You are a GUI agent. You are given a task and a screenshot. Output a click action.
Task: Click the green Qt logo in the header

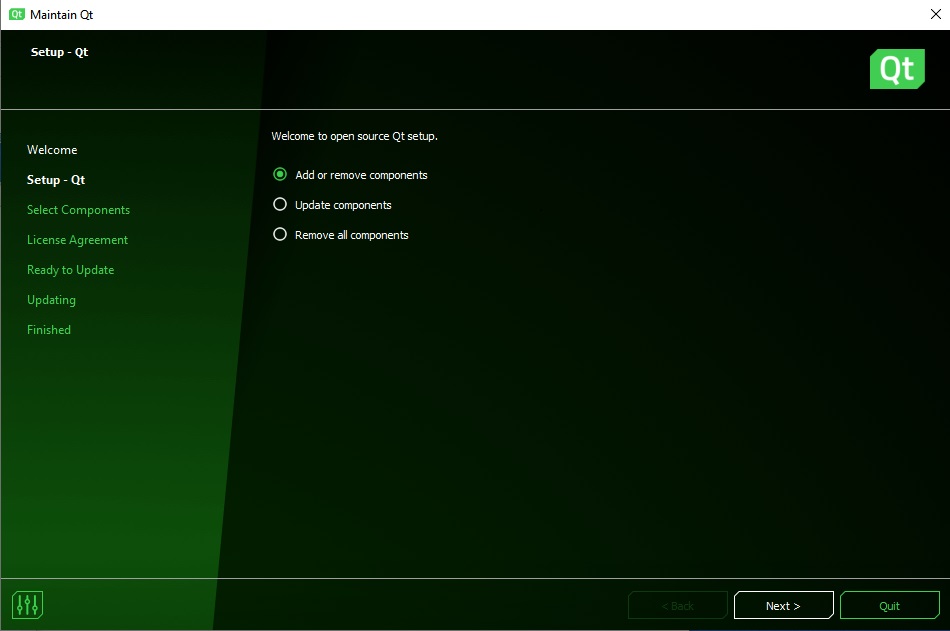click(x=897, y=69)
